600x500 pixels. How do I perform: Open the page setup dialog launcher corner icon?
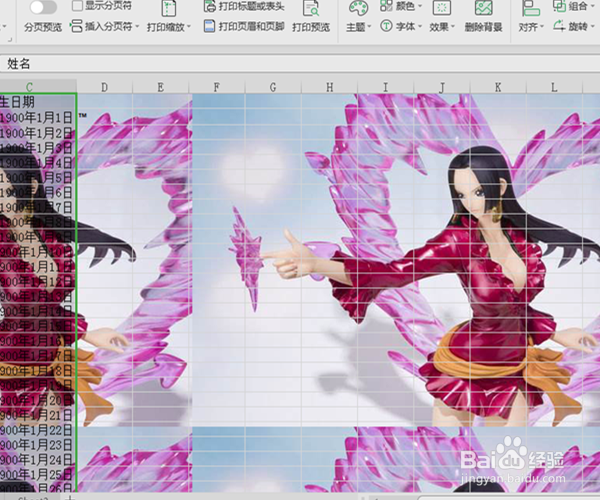tap(10, 39)
